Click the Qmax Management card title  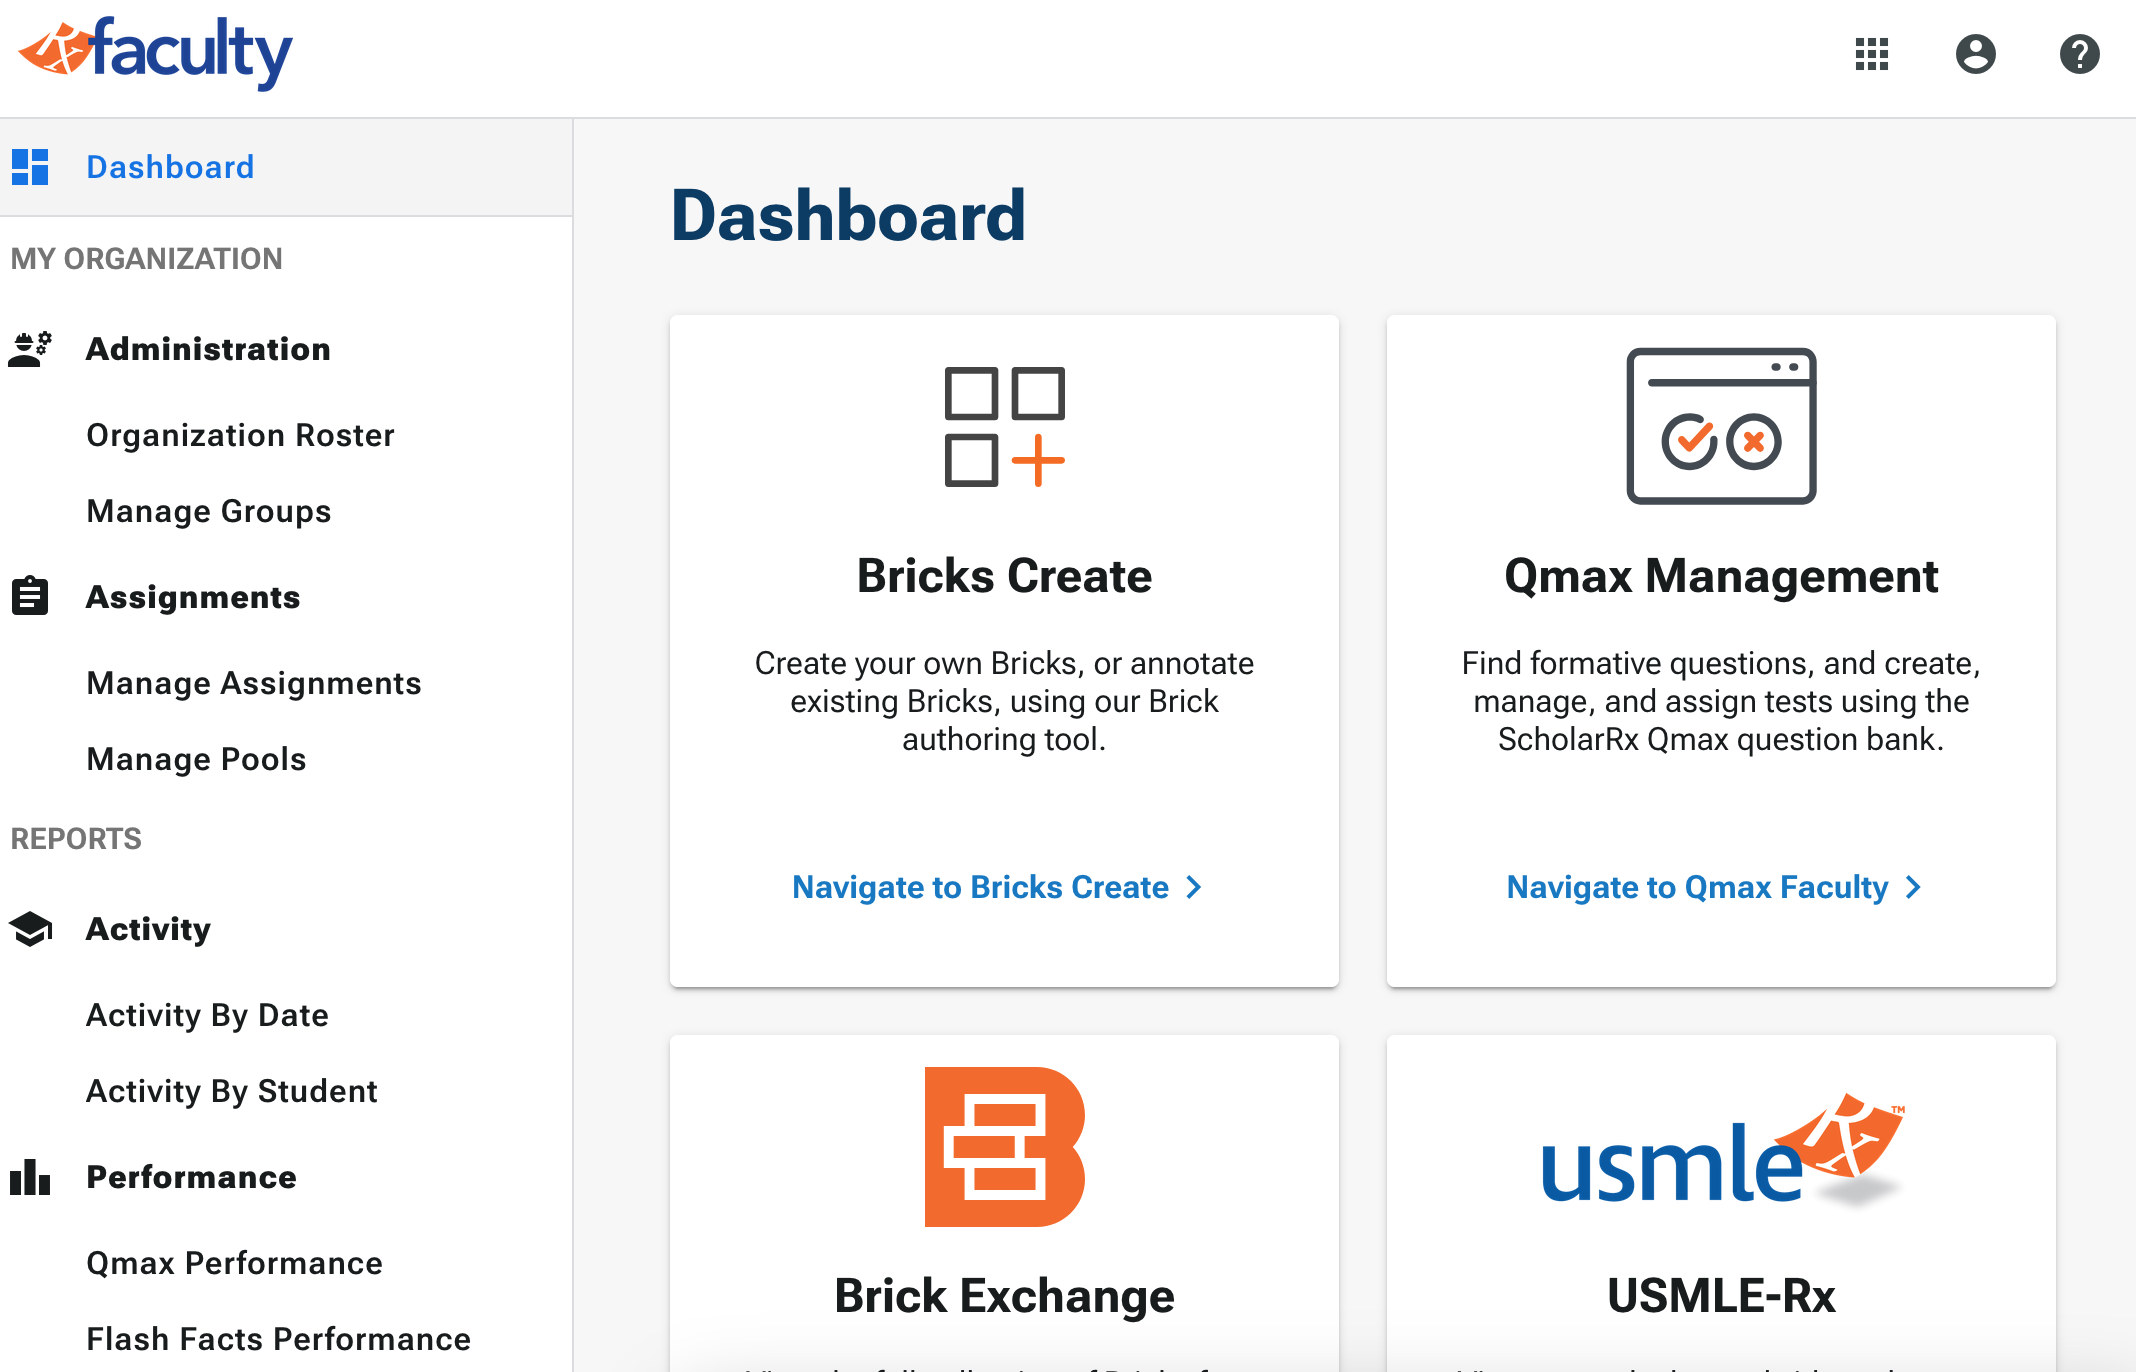coord(1721,576)
